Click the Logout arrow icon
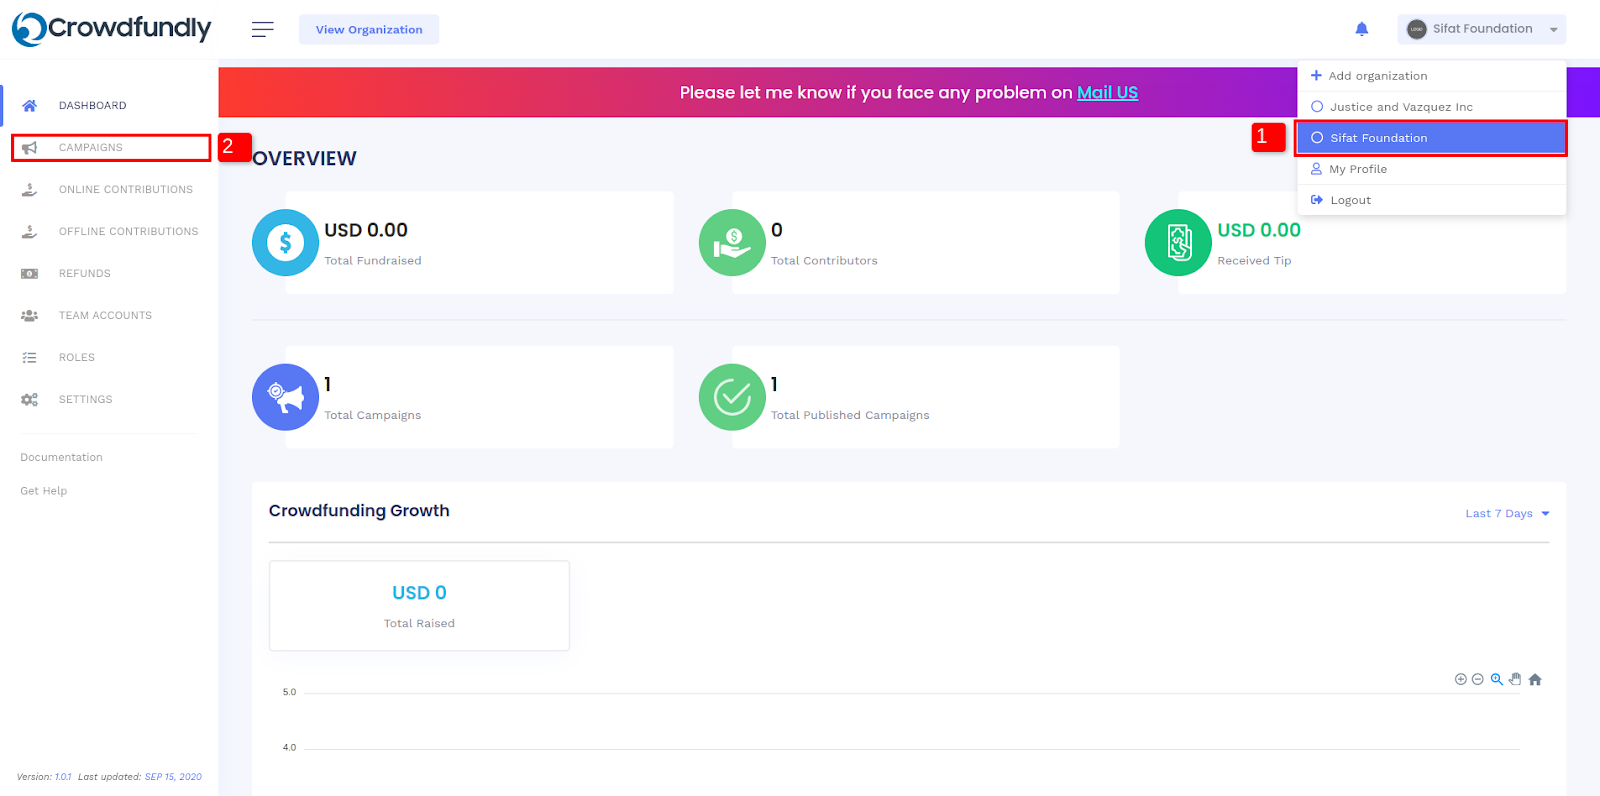The width and height of the screenshot is (1600, 796). [x=1317, y=200]
